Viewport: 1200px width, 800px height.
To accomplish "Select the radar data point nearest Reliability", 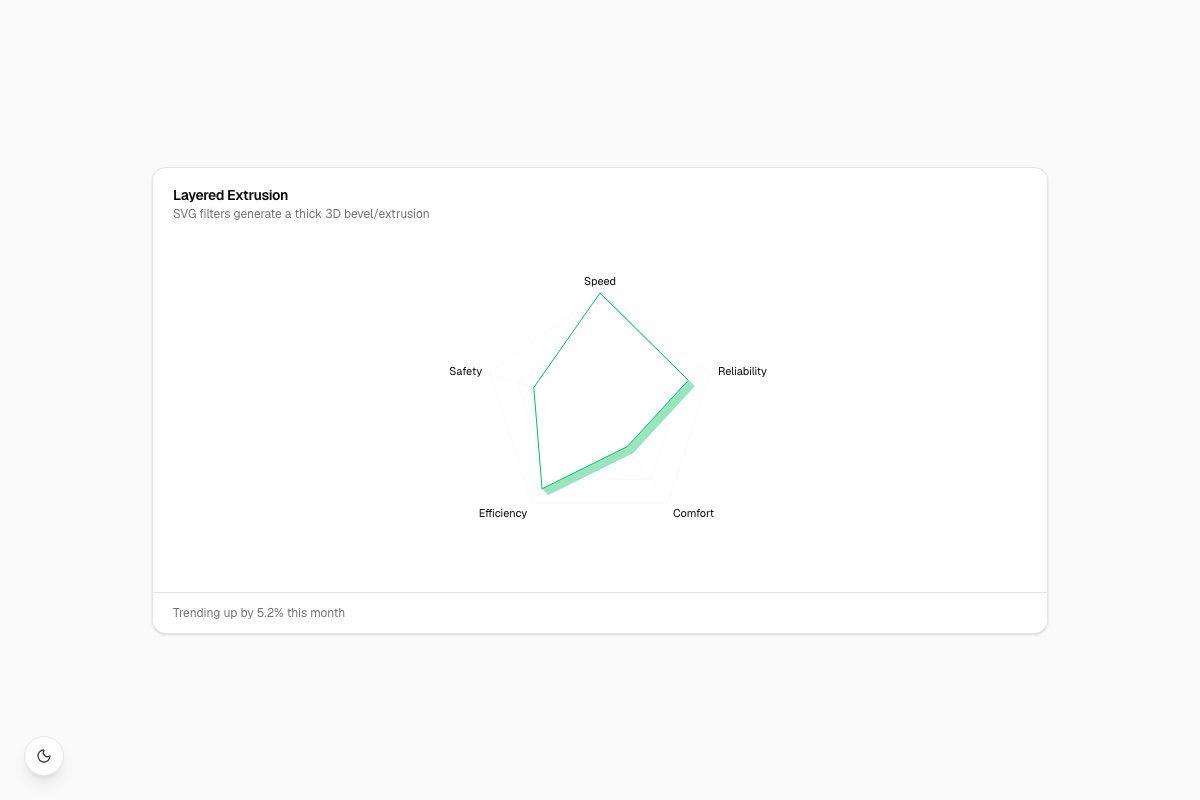I will point(689,381).
